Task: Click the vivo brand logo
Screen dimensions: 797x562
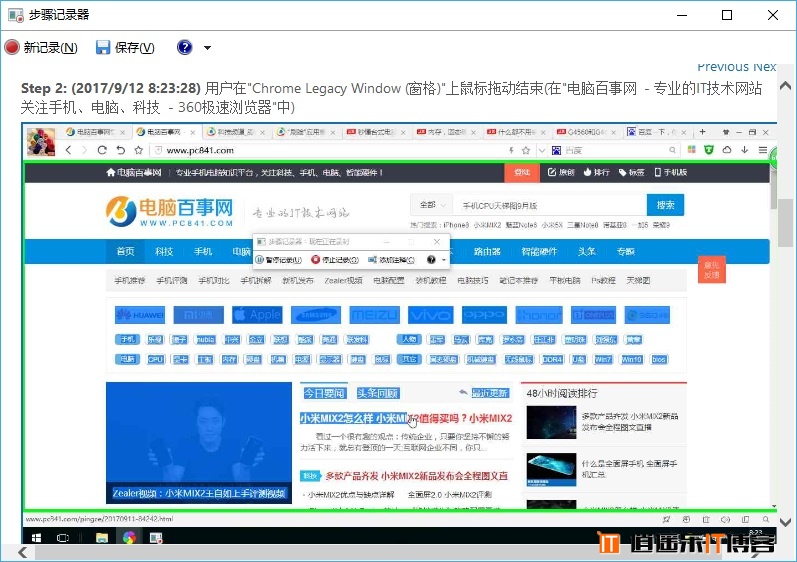Action: [430, 315]
